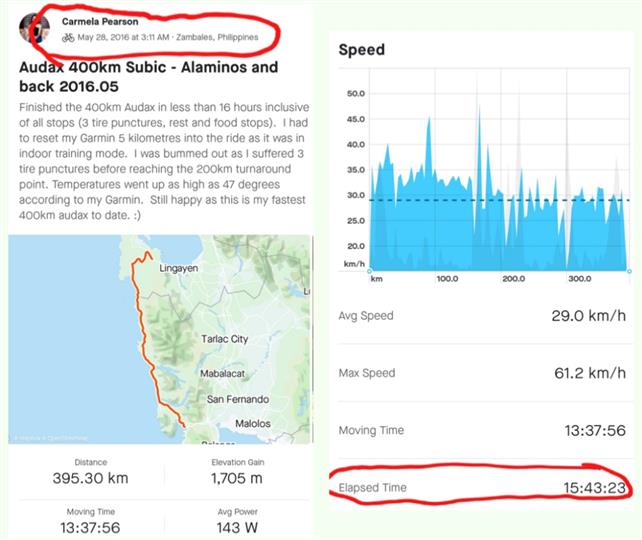Tap Carmela Pearson's profile photo
The image size is (642, 540).
(x=36, y=29)
